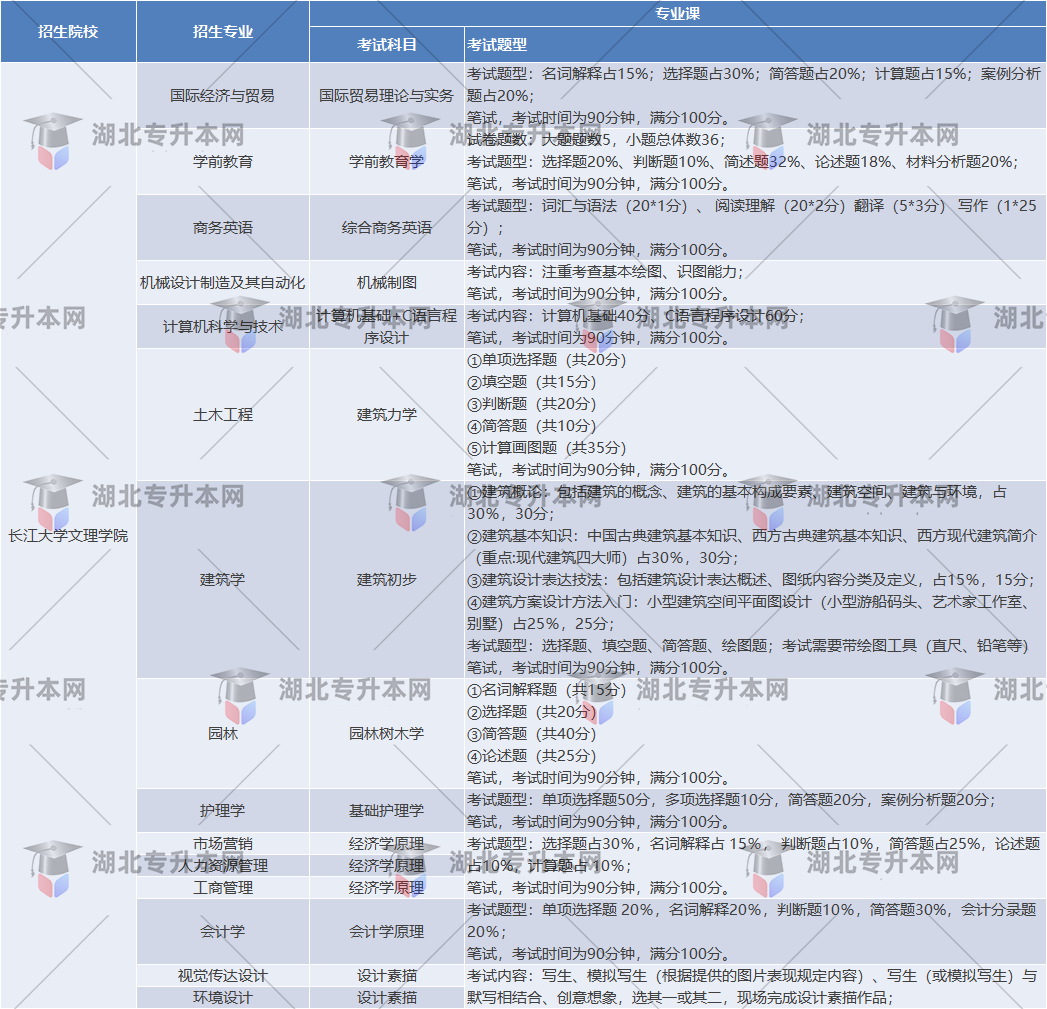Click the 国际经济与贸易 major cell
Viewport: 1047px width, 1009px height.
coord(222,95)
